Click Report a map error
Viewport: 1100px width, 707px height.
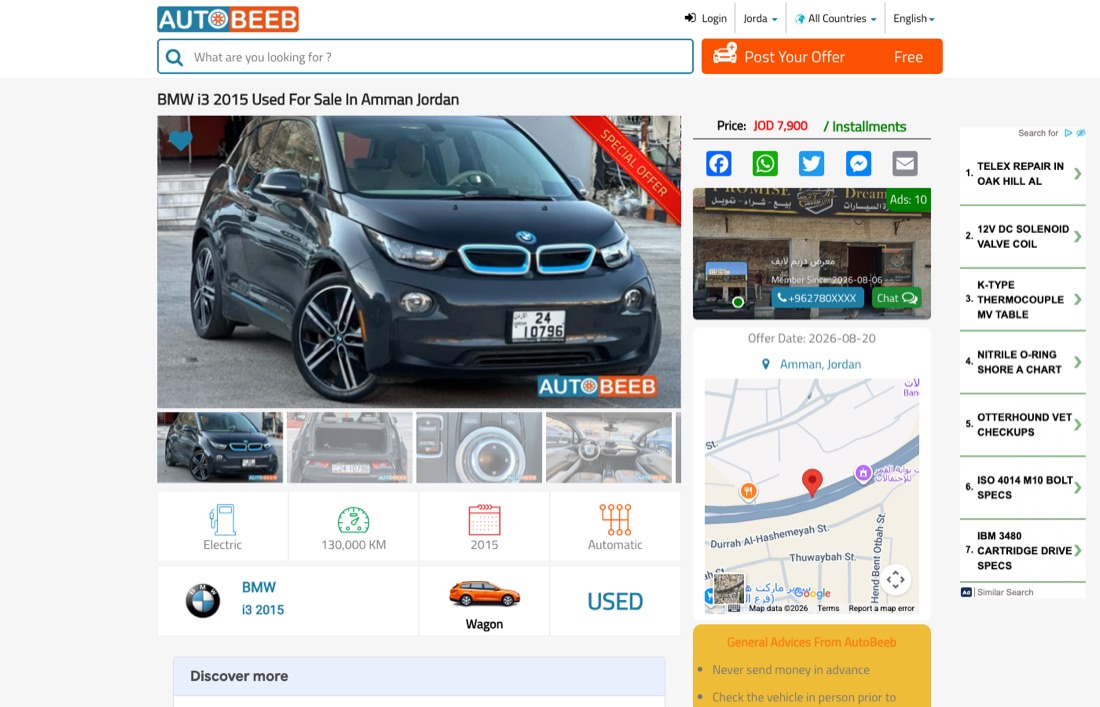(881, 609)
